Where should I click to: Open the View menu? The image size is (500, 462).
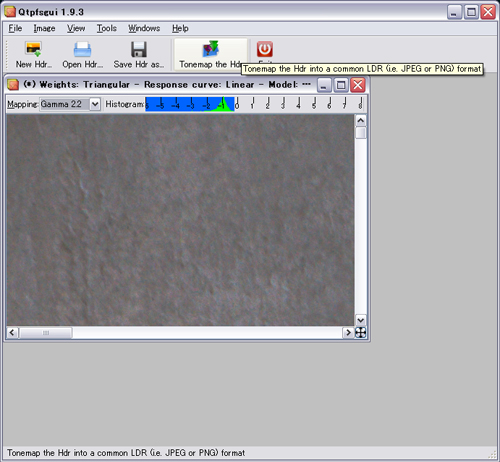[76, 28]
